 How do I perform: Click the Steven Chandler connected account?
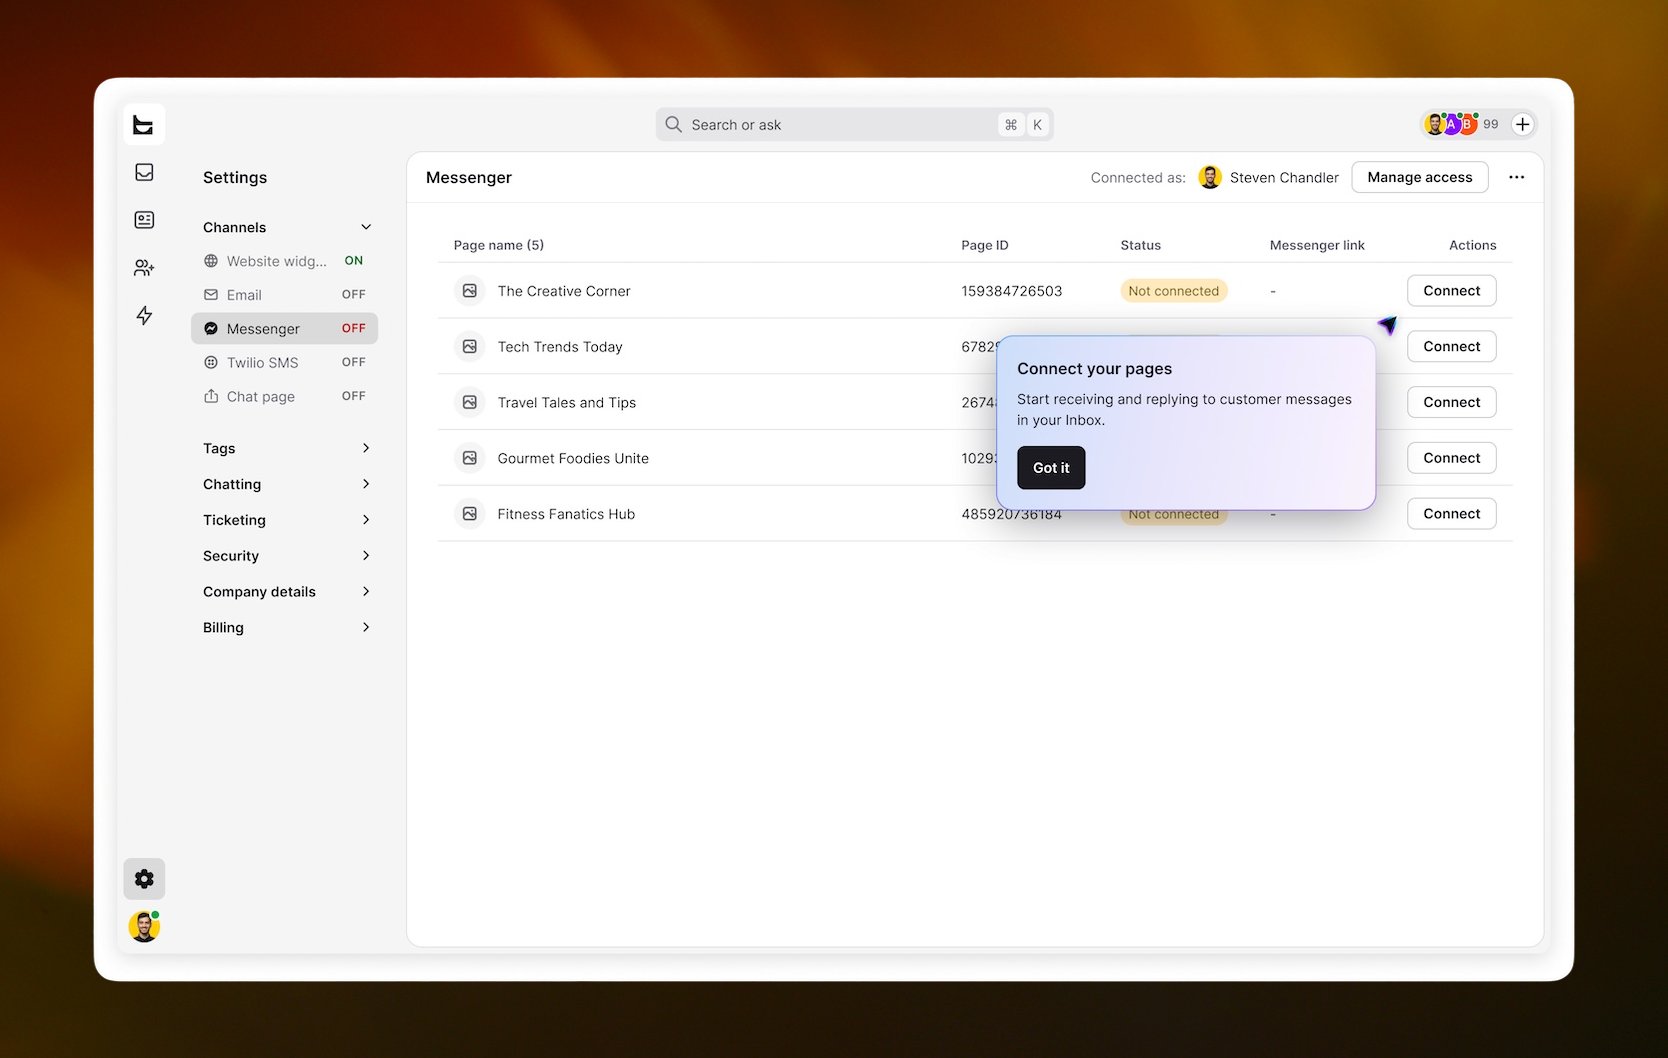(1268, 177)
